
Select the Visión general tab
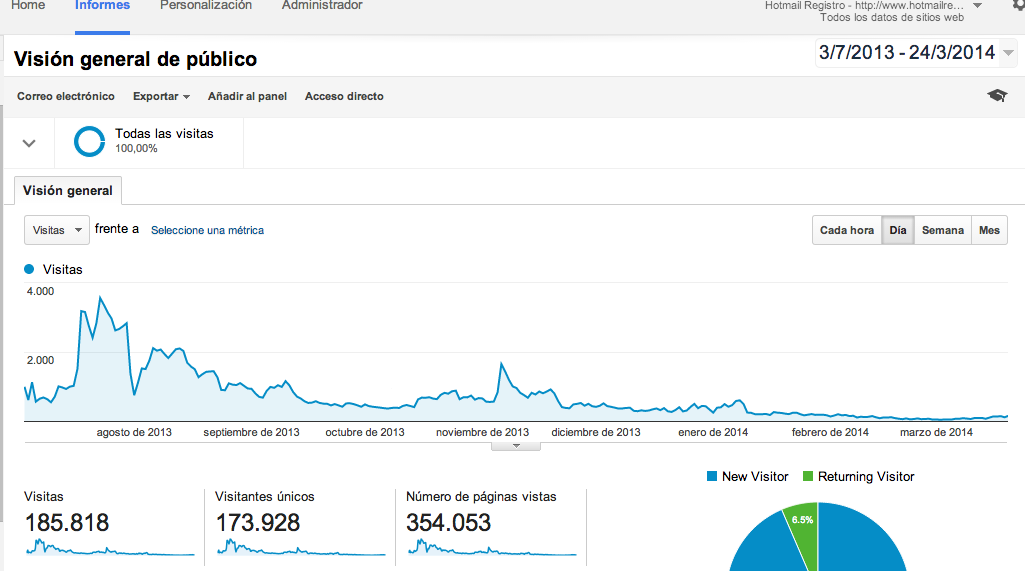(68, 190)
